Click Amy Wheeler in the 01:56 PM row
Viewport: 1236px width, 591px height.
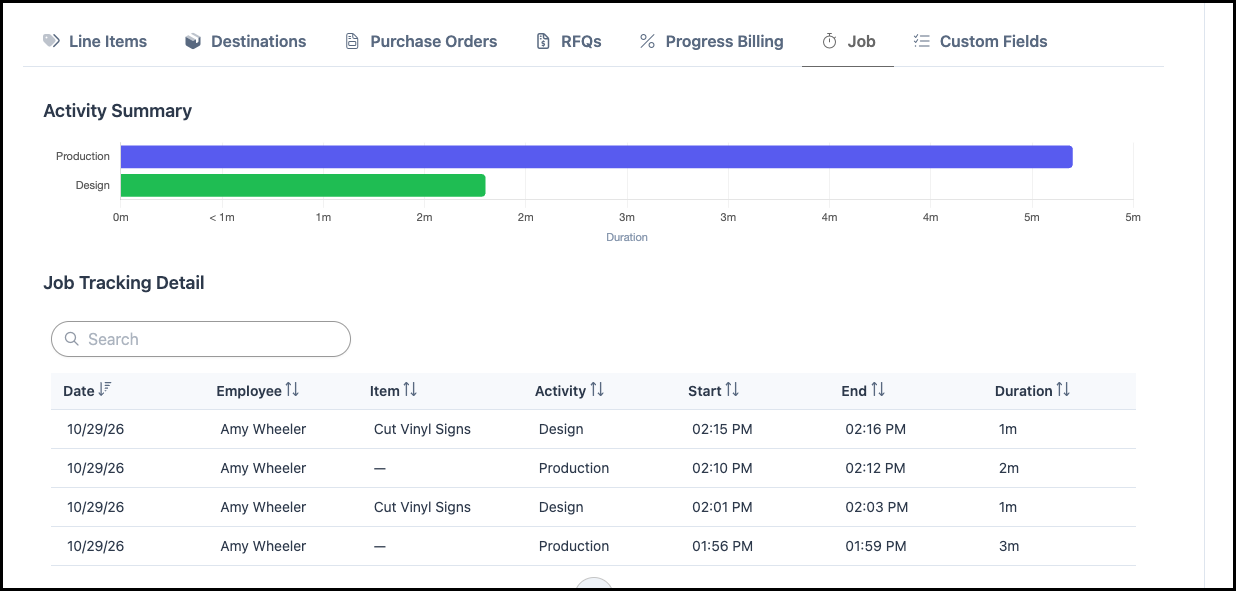click(263, 546)
